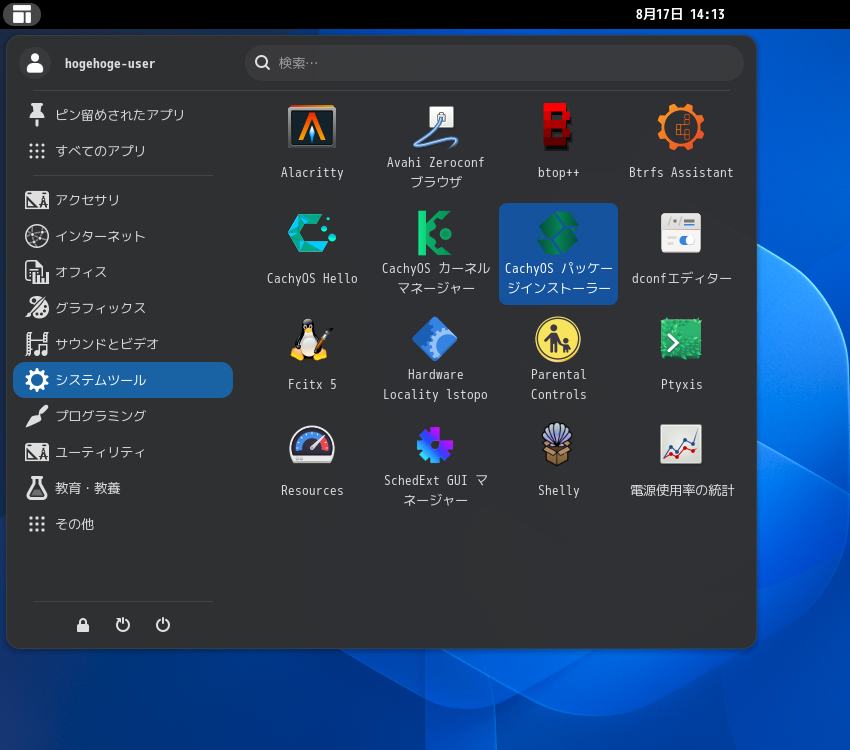Viewport: 850px width, 750px height.
Task: Launch btop++ system monitor
Action: (x=558, y=143)
